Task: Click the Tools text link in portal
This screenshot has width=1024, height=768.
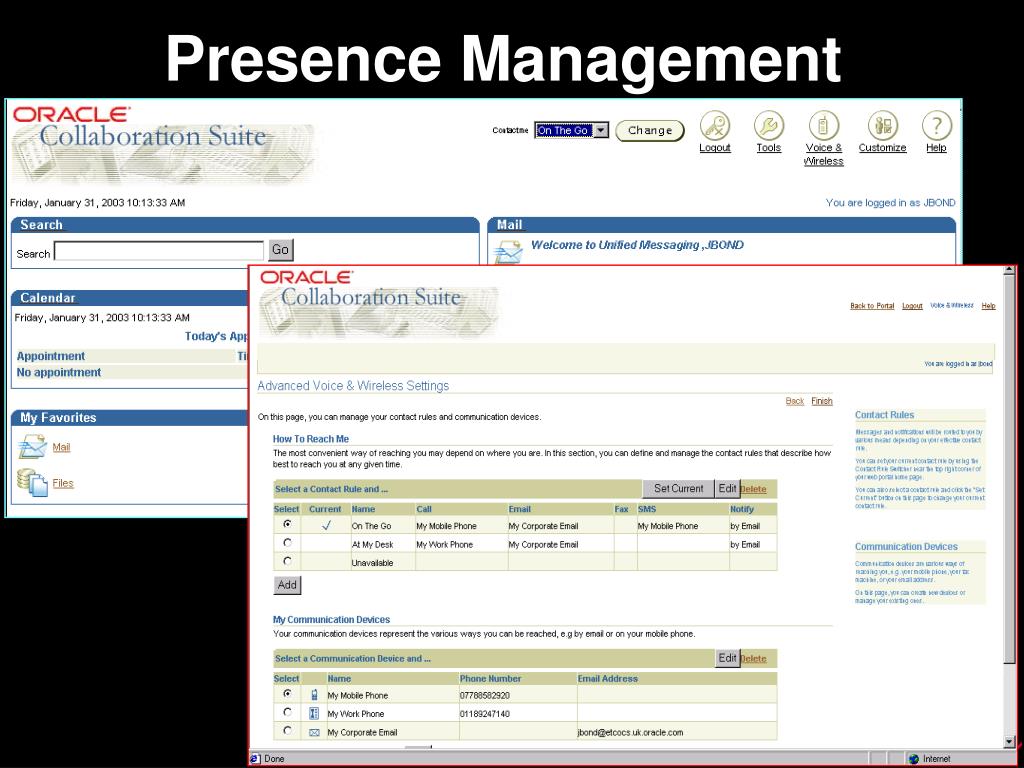Action: pos(769,148)
